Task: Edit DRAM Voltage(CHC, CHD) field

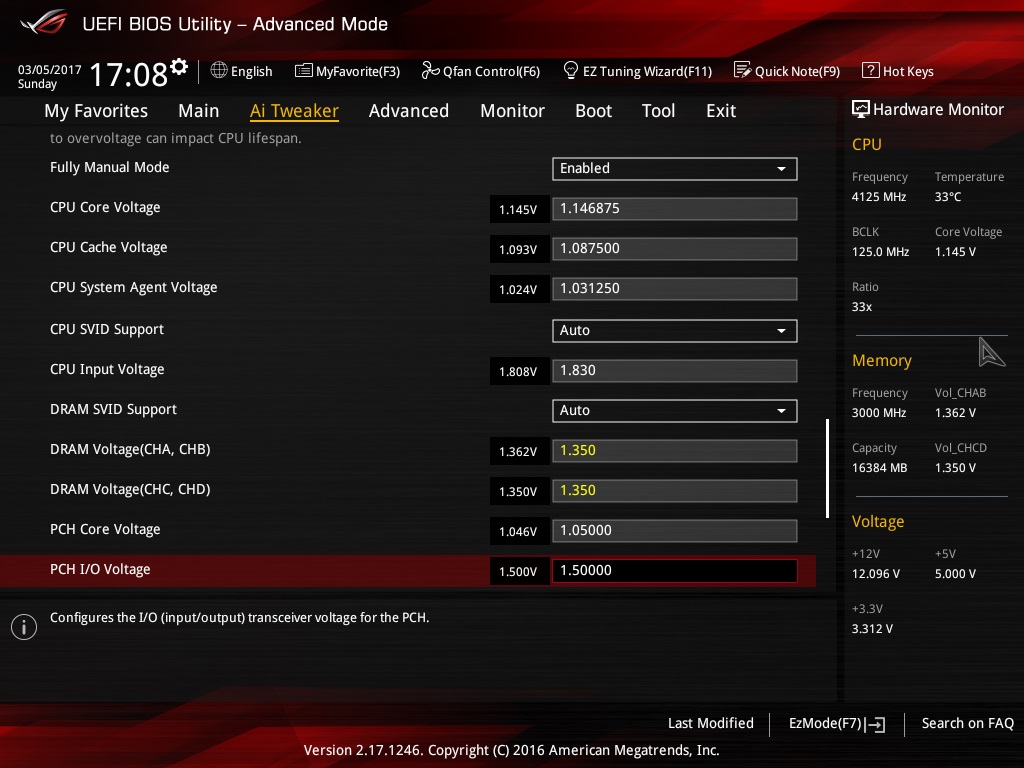Action: tap(675, 490)
